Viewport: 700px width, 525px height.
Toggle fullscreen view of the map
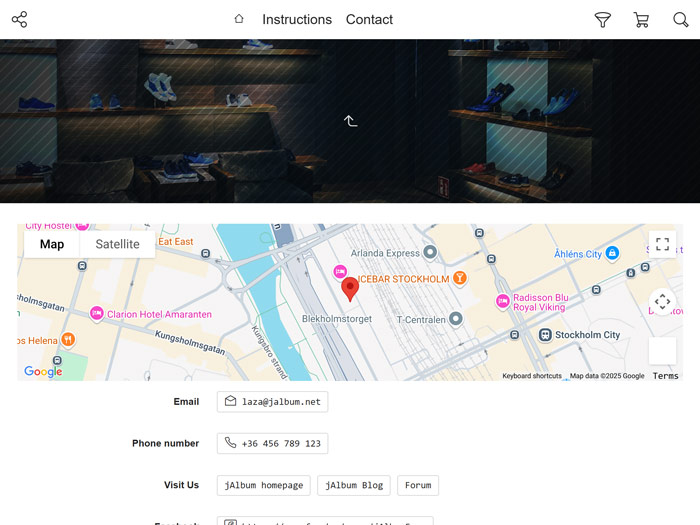tap(662, 245)
